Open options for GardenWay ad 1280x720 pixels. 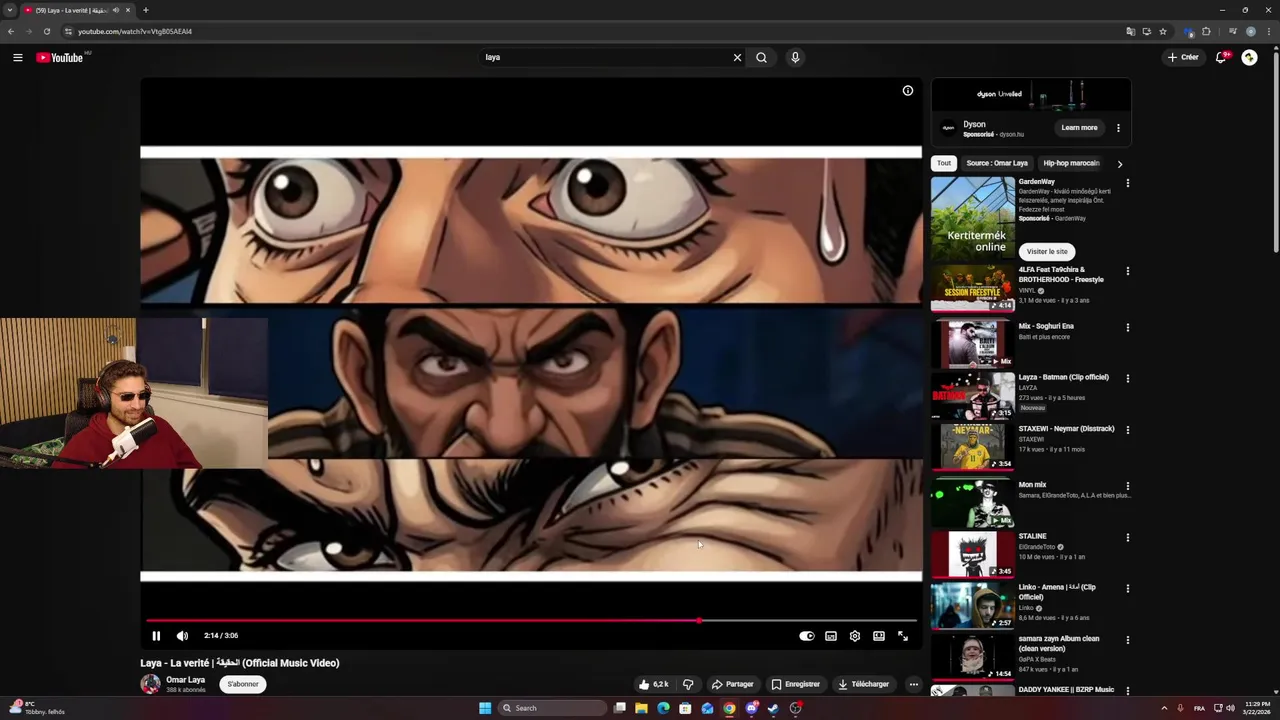pyautogui.click(x=1128, y=183)
